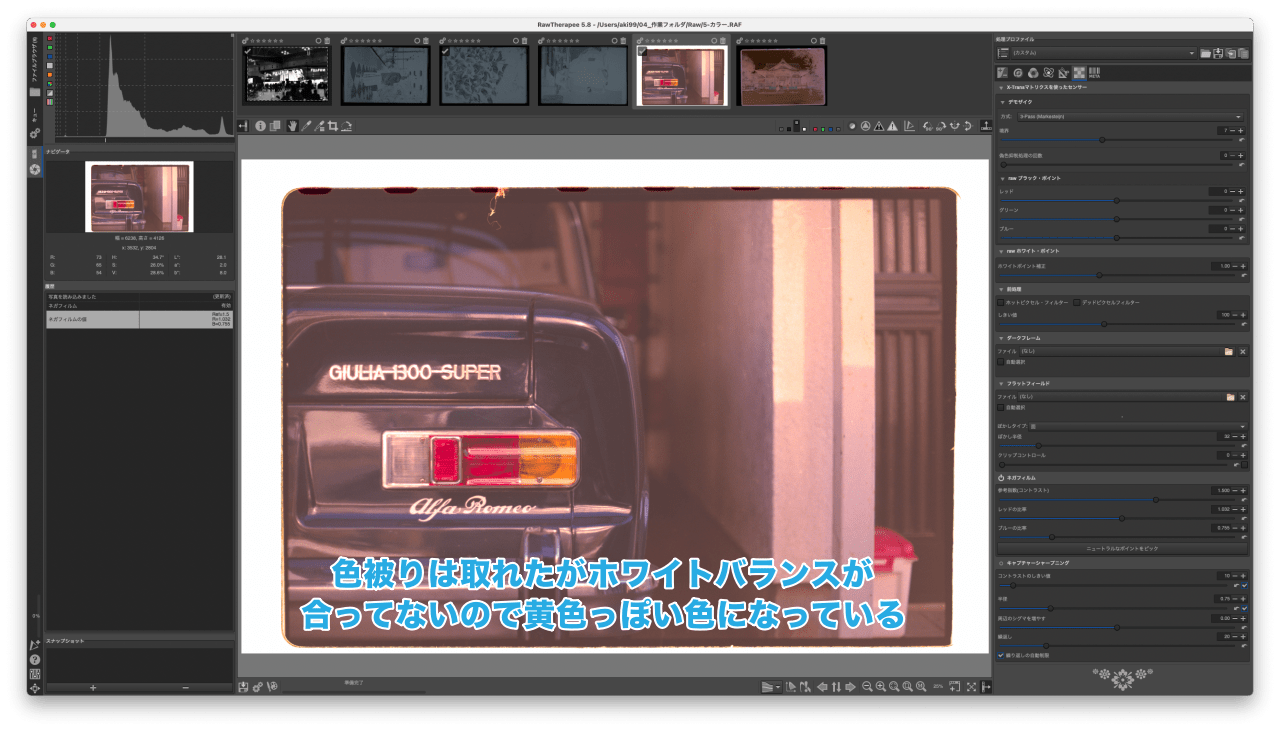Toggle dark frame 自動選択 checkbox
1280x731 pixels.
pyautogui.click(x=1001, y=362)
